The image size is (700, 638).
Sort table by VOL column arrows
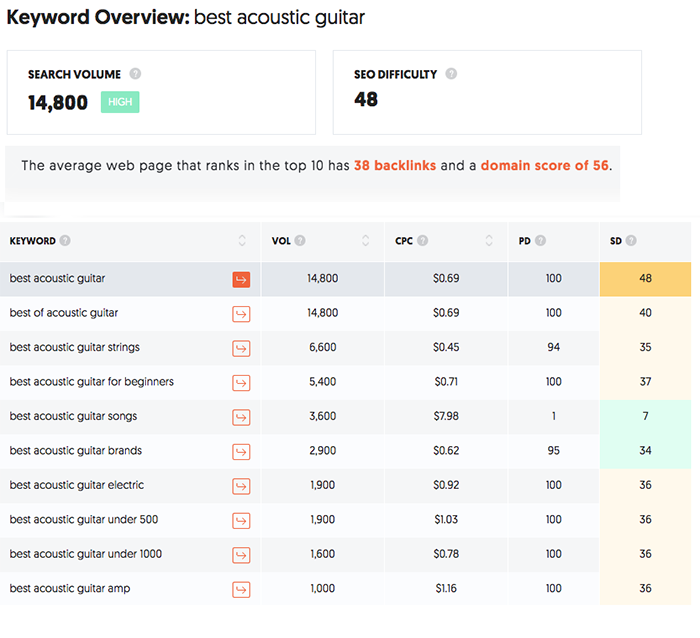(365, 241)
